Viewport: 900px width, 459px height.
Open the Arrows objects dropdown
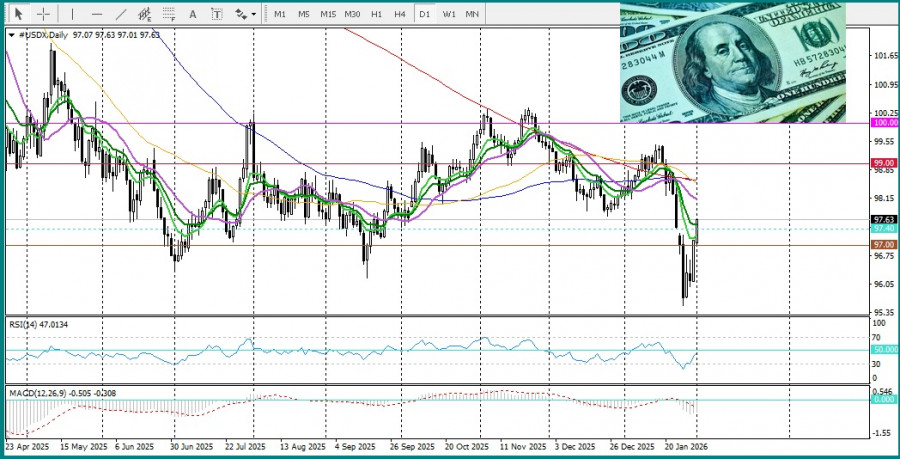245,14
